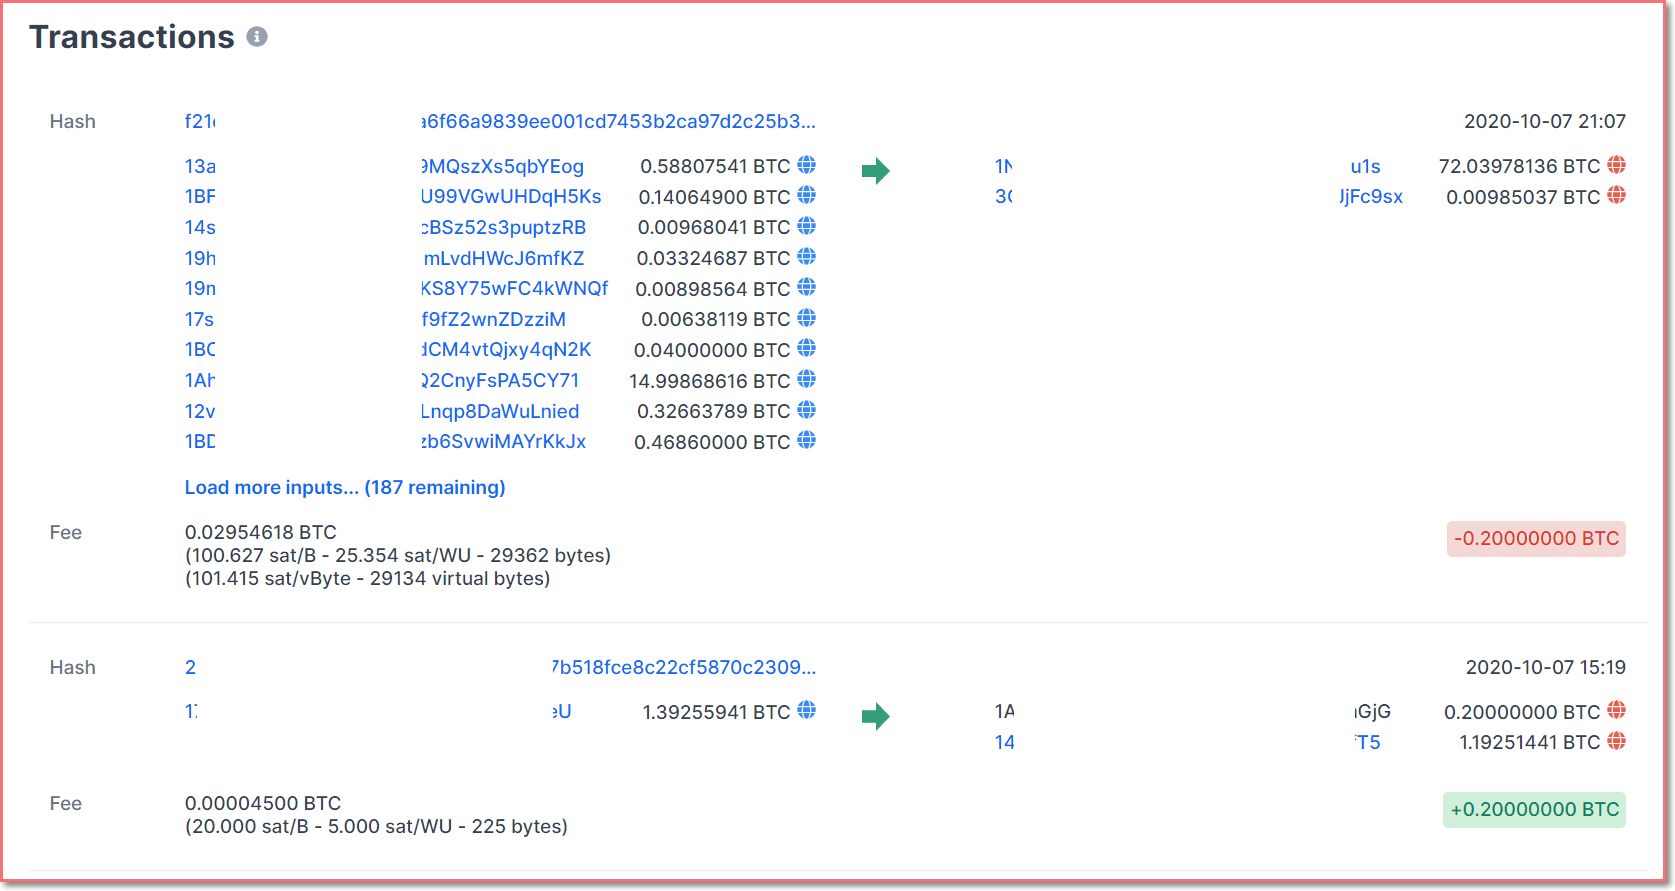Open transaction hash ending 5870c2309...
Viewport: 1675px width, 891px height.
[684, 667]
